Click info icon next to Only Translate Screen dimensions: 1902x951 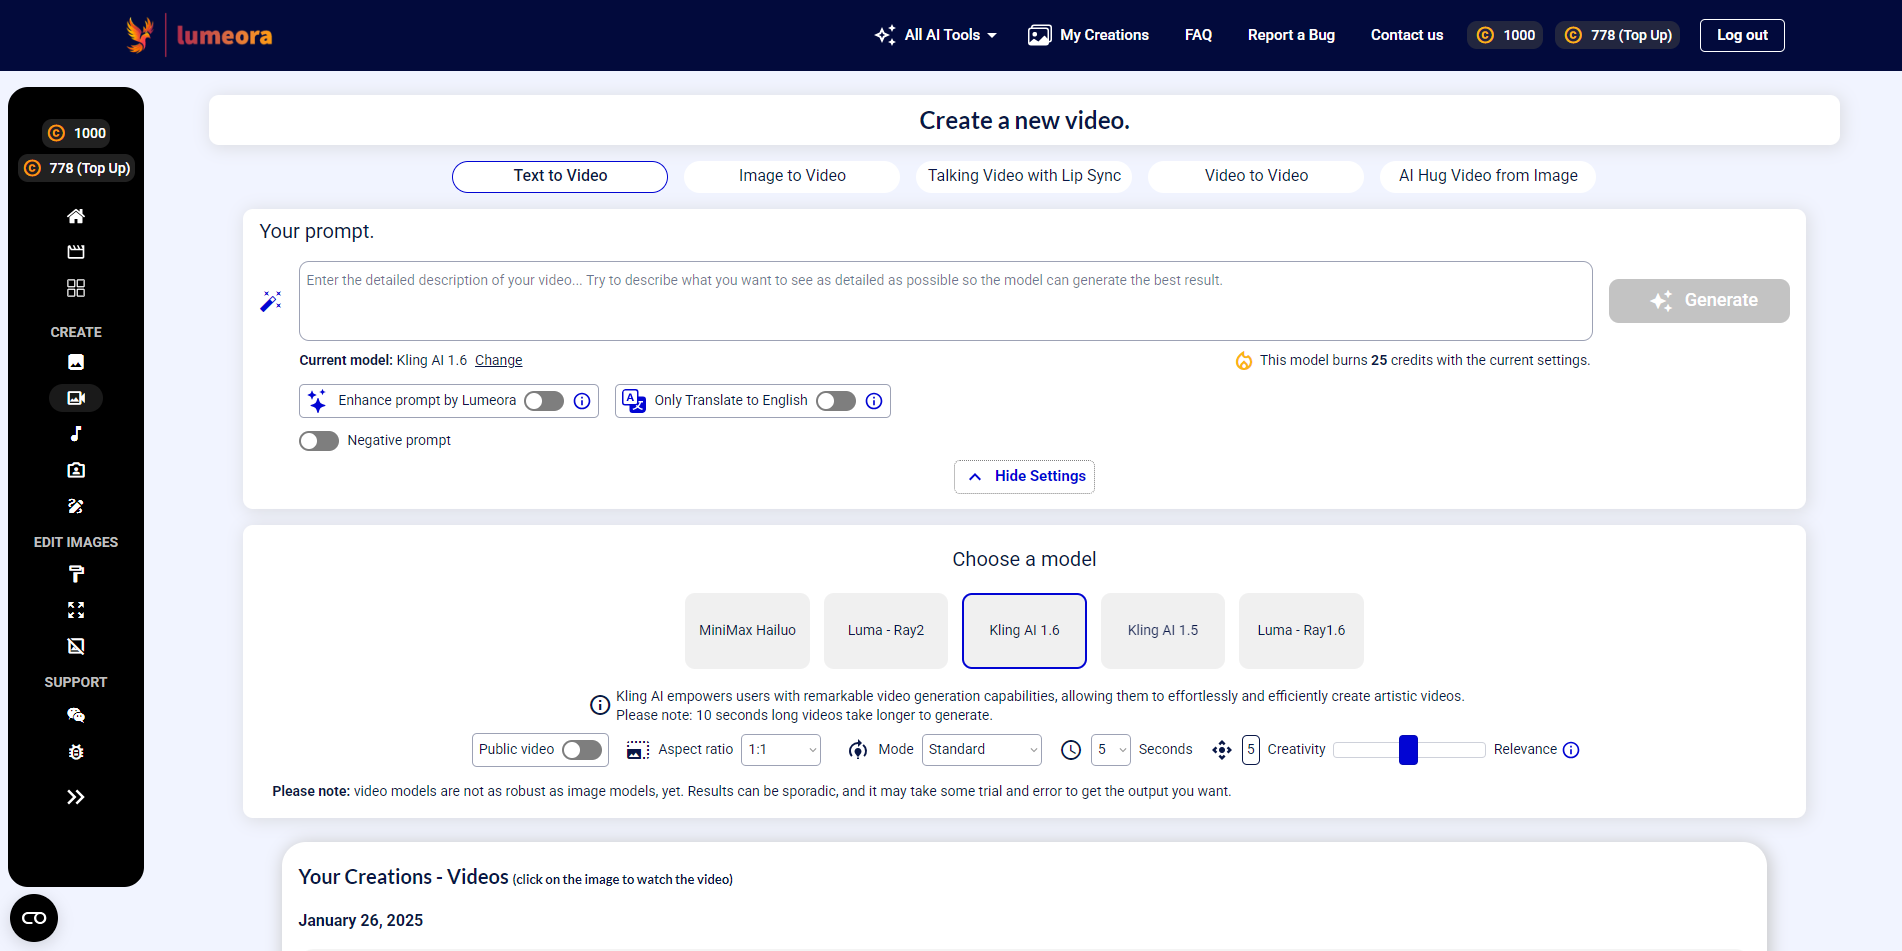point(874,401)
